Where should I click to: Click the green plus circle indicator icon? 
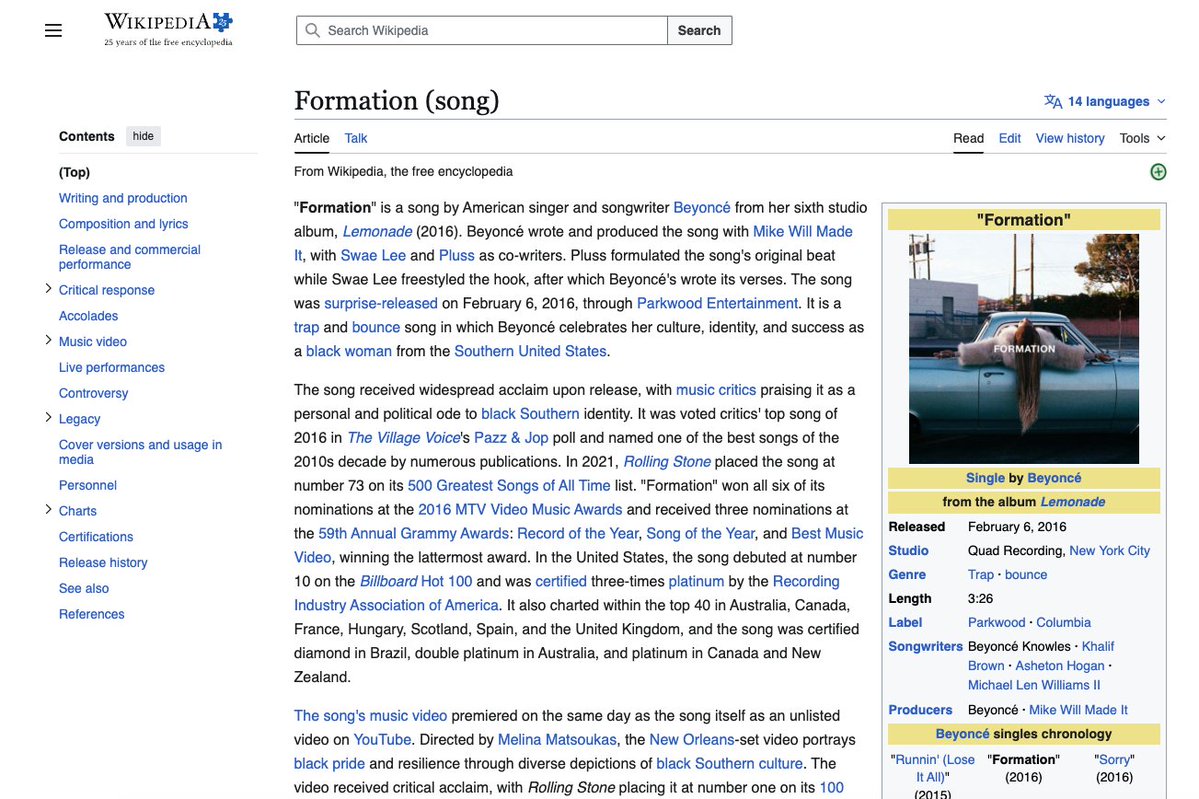[x=1158, y=172]
